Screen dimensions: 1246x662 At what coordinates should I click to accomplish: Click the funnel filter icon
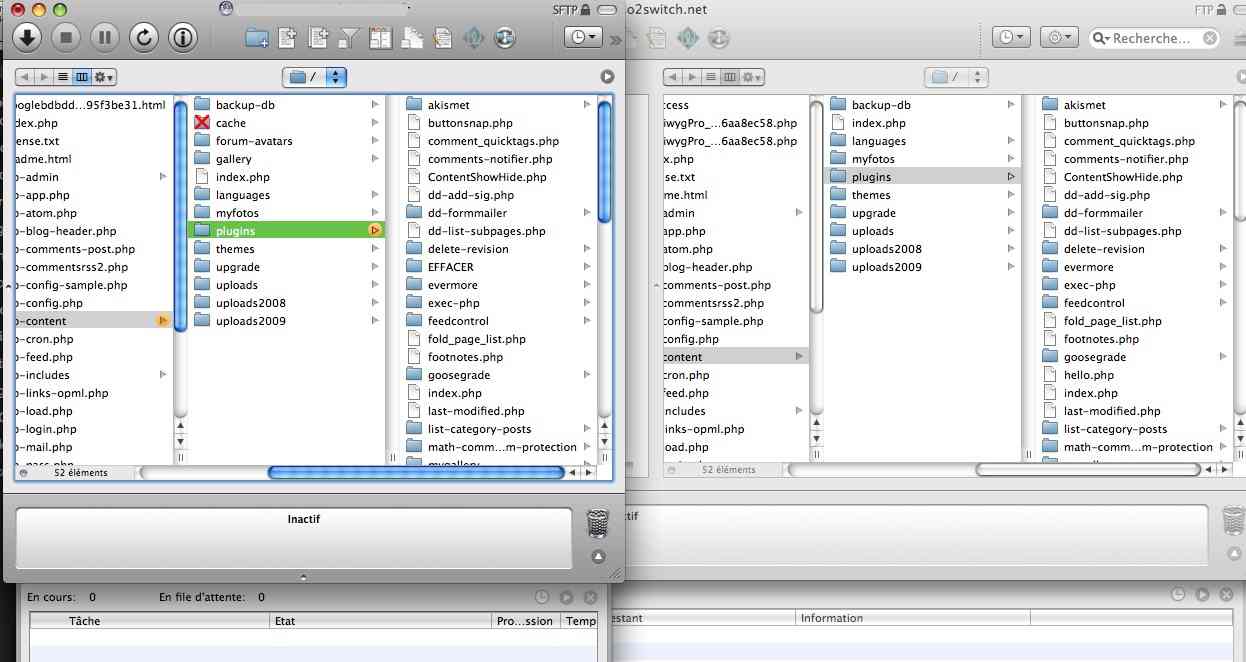[x=348, y=38]
